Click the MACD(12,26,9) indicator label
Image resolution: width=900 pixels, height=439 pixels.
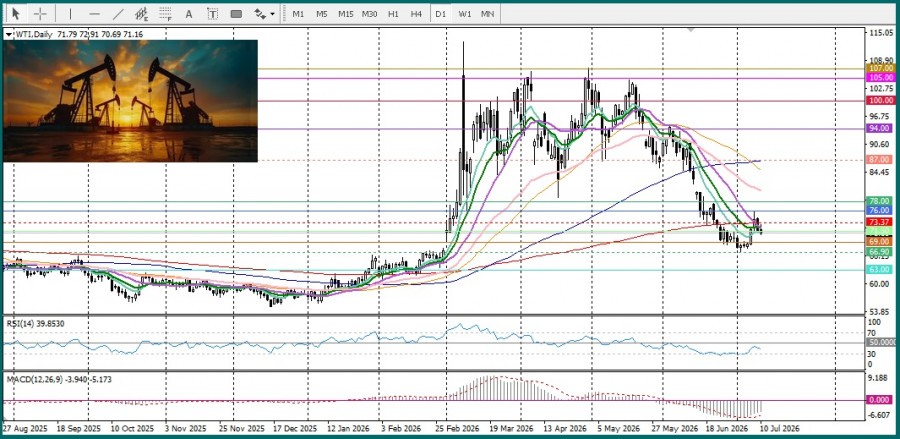coord(59,380)
